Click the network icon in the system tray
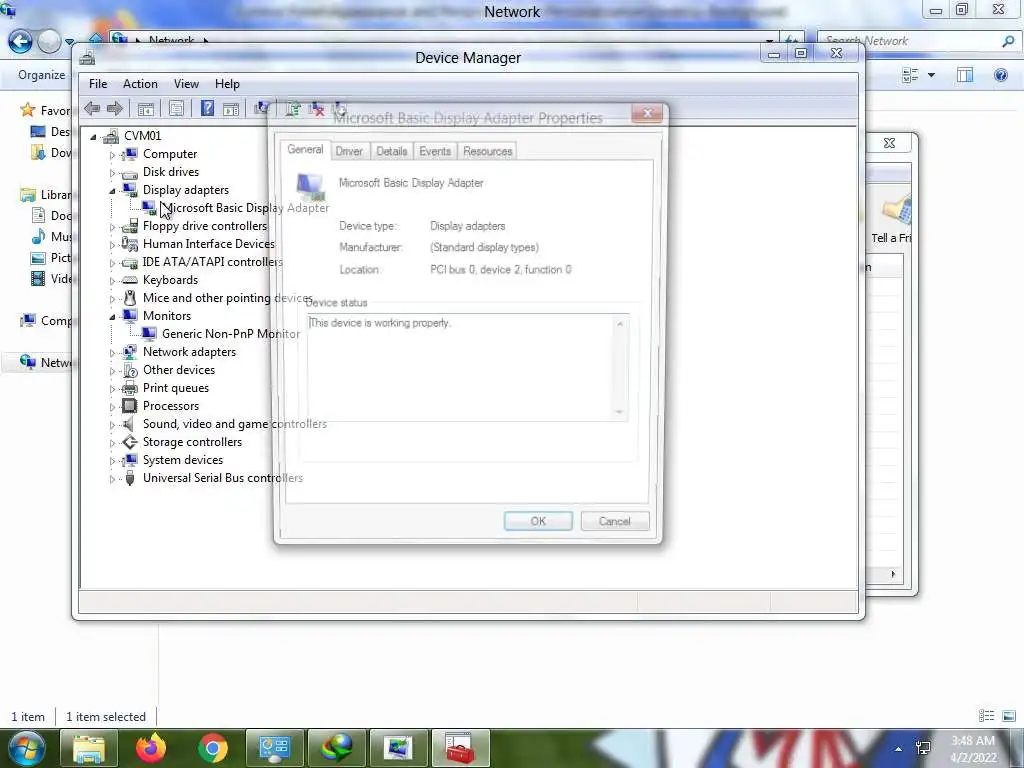The height and width of the screenshot is (768, 1024). pyautogui.click(x=923, y=748)
